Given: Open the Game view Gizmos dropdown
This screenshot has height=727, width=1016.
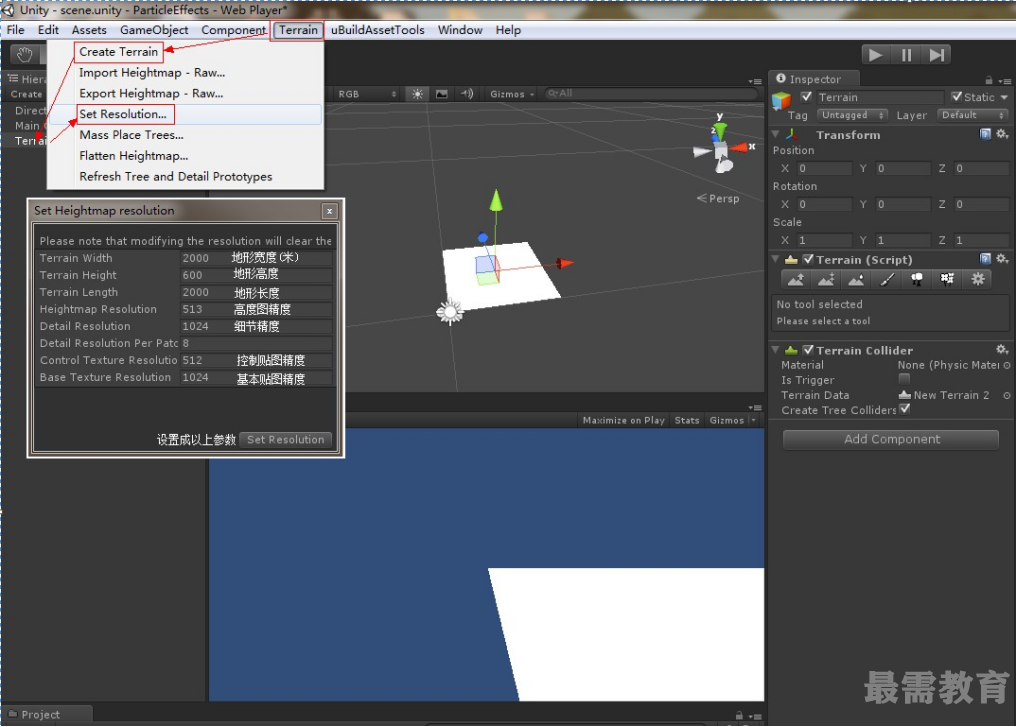Looking at the screenshot, I should (732, 421).
